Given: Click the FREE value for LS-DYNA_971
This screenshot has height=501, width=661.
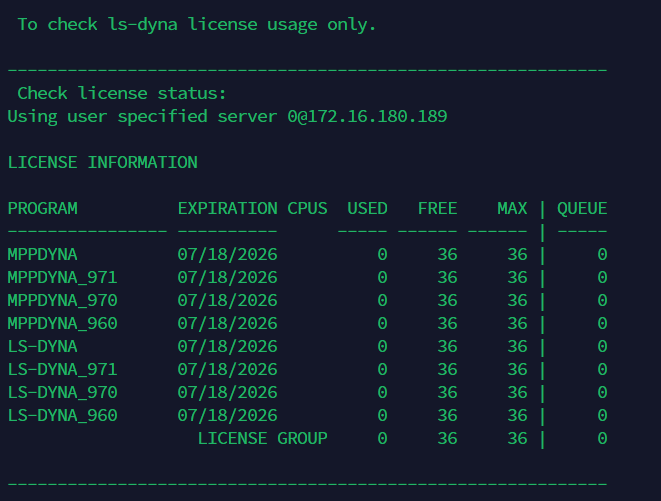Looking at the screenshot, I should (x=447, y=369).
